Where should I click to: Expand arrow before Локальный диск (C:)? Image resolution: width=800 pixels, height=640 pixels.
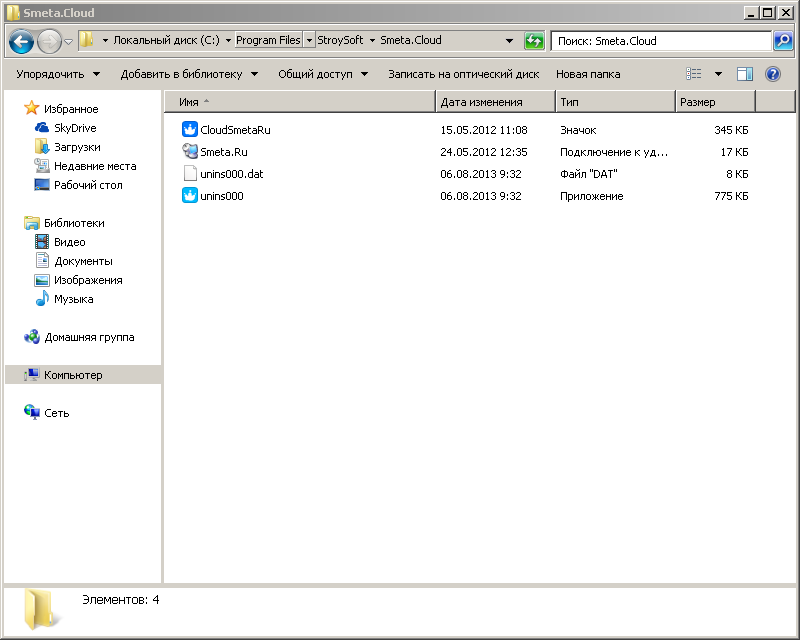[x=105, y=40]
